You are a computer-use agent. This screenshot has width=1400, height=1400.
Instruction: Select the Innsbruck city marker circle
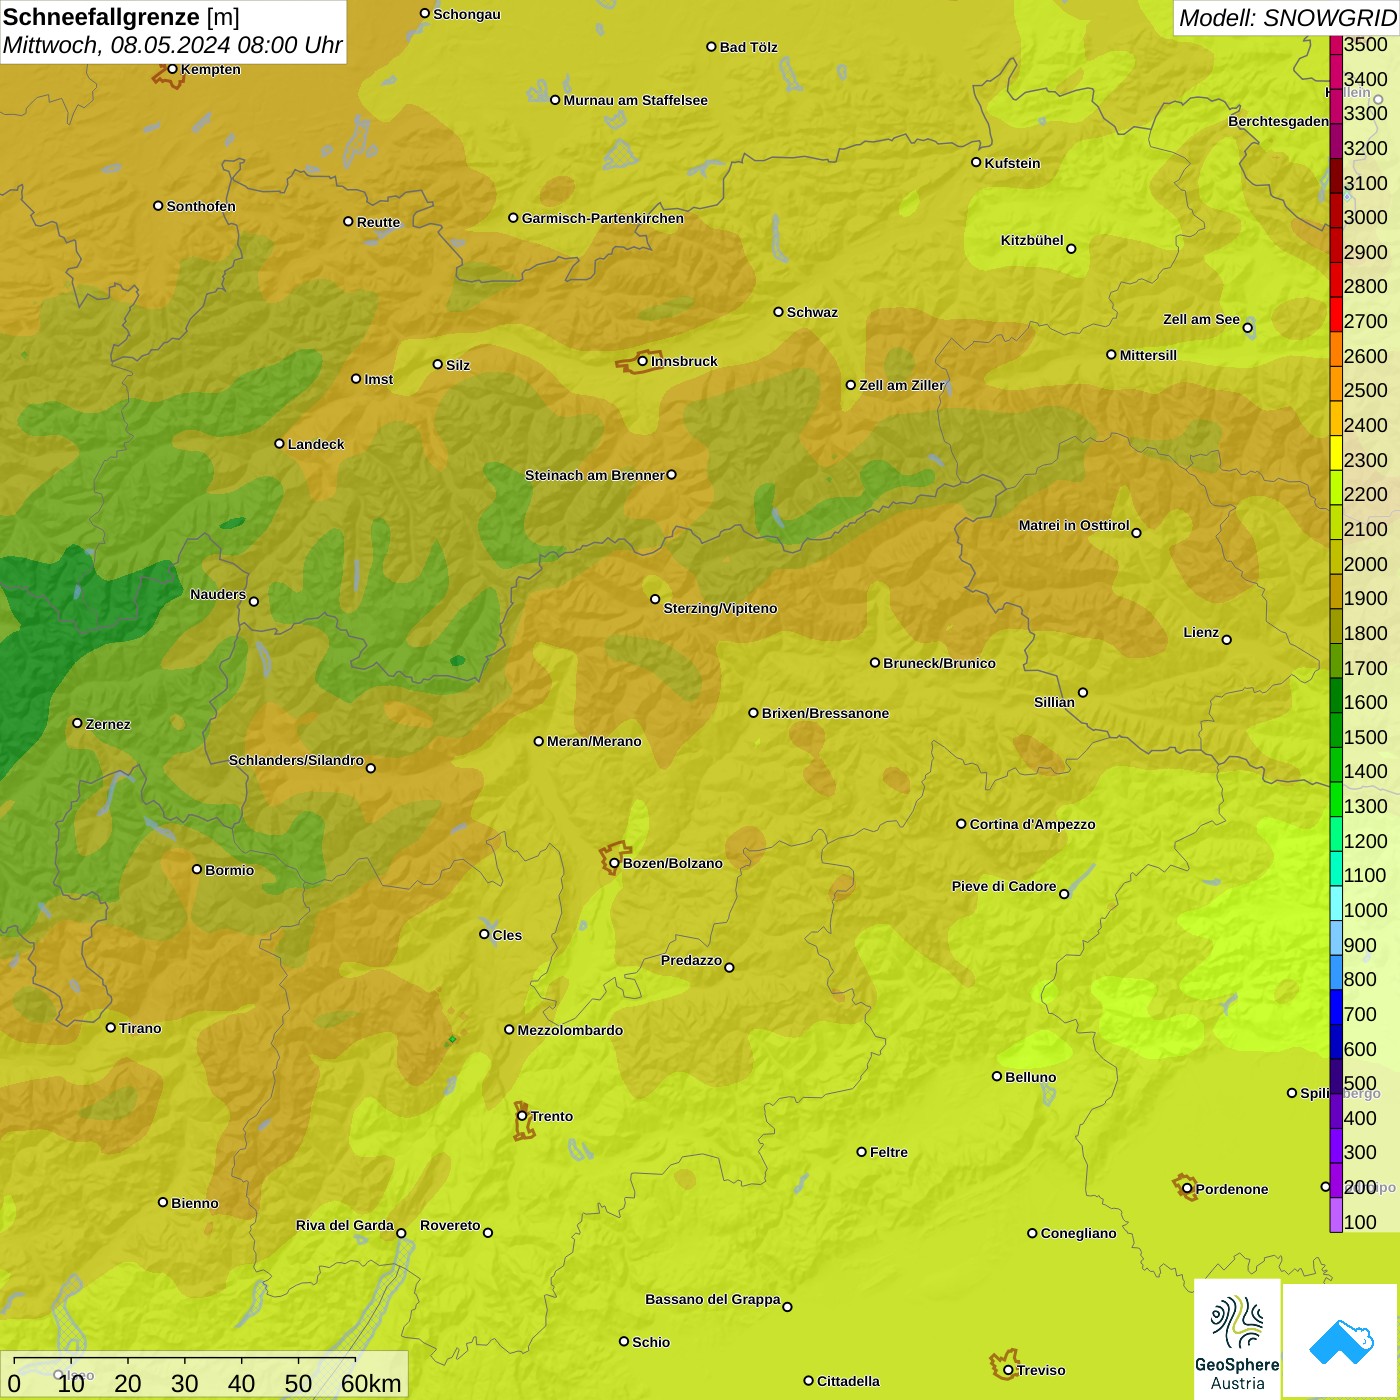(643, 361)
